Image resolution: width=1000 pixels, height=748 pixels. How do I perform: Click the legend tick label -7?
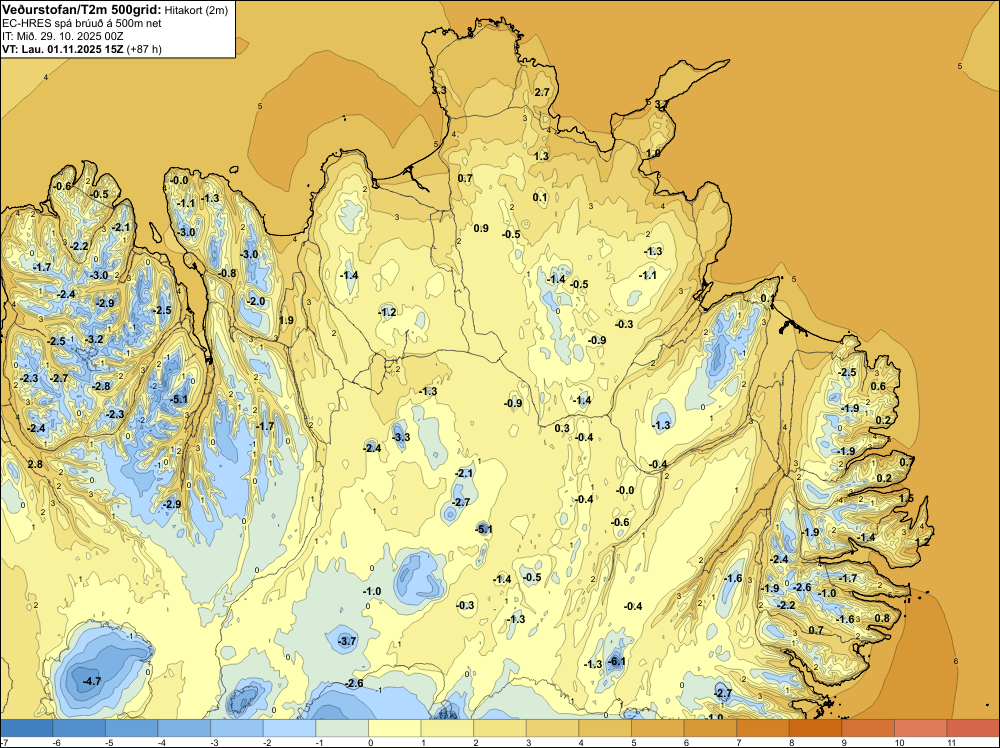3,742
